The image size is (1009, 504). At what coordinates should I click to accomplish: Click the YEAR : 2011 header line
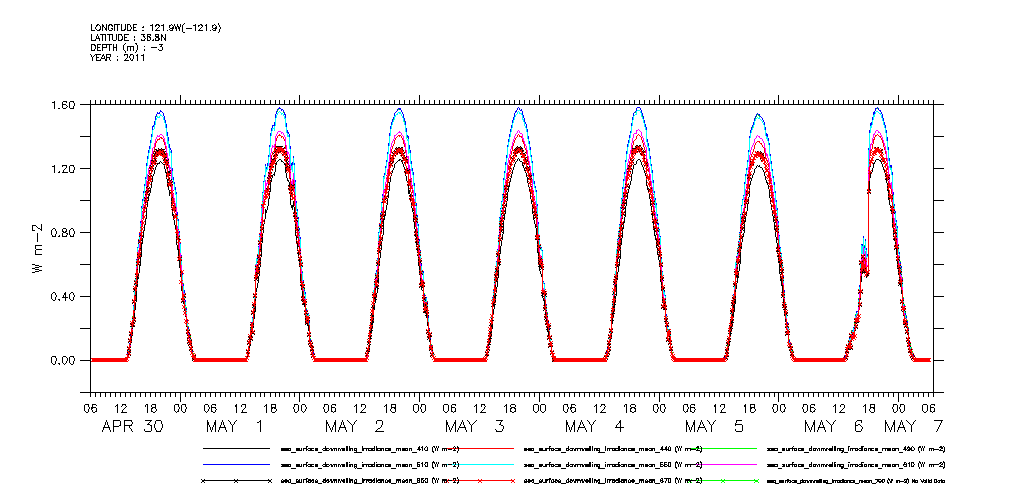pos(118,57)
